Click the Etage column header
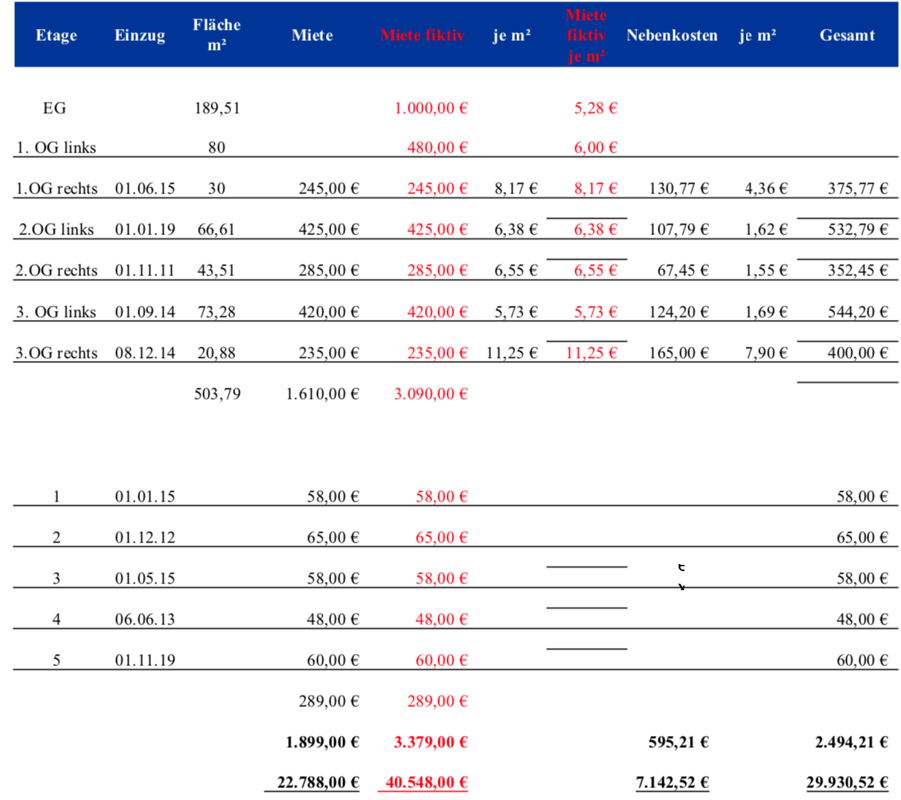This screenshot has width=901, height=800. 56,35
